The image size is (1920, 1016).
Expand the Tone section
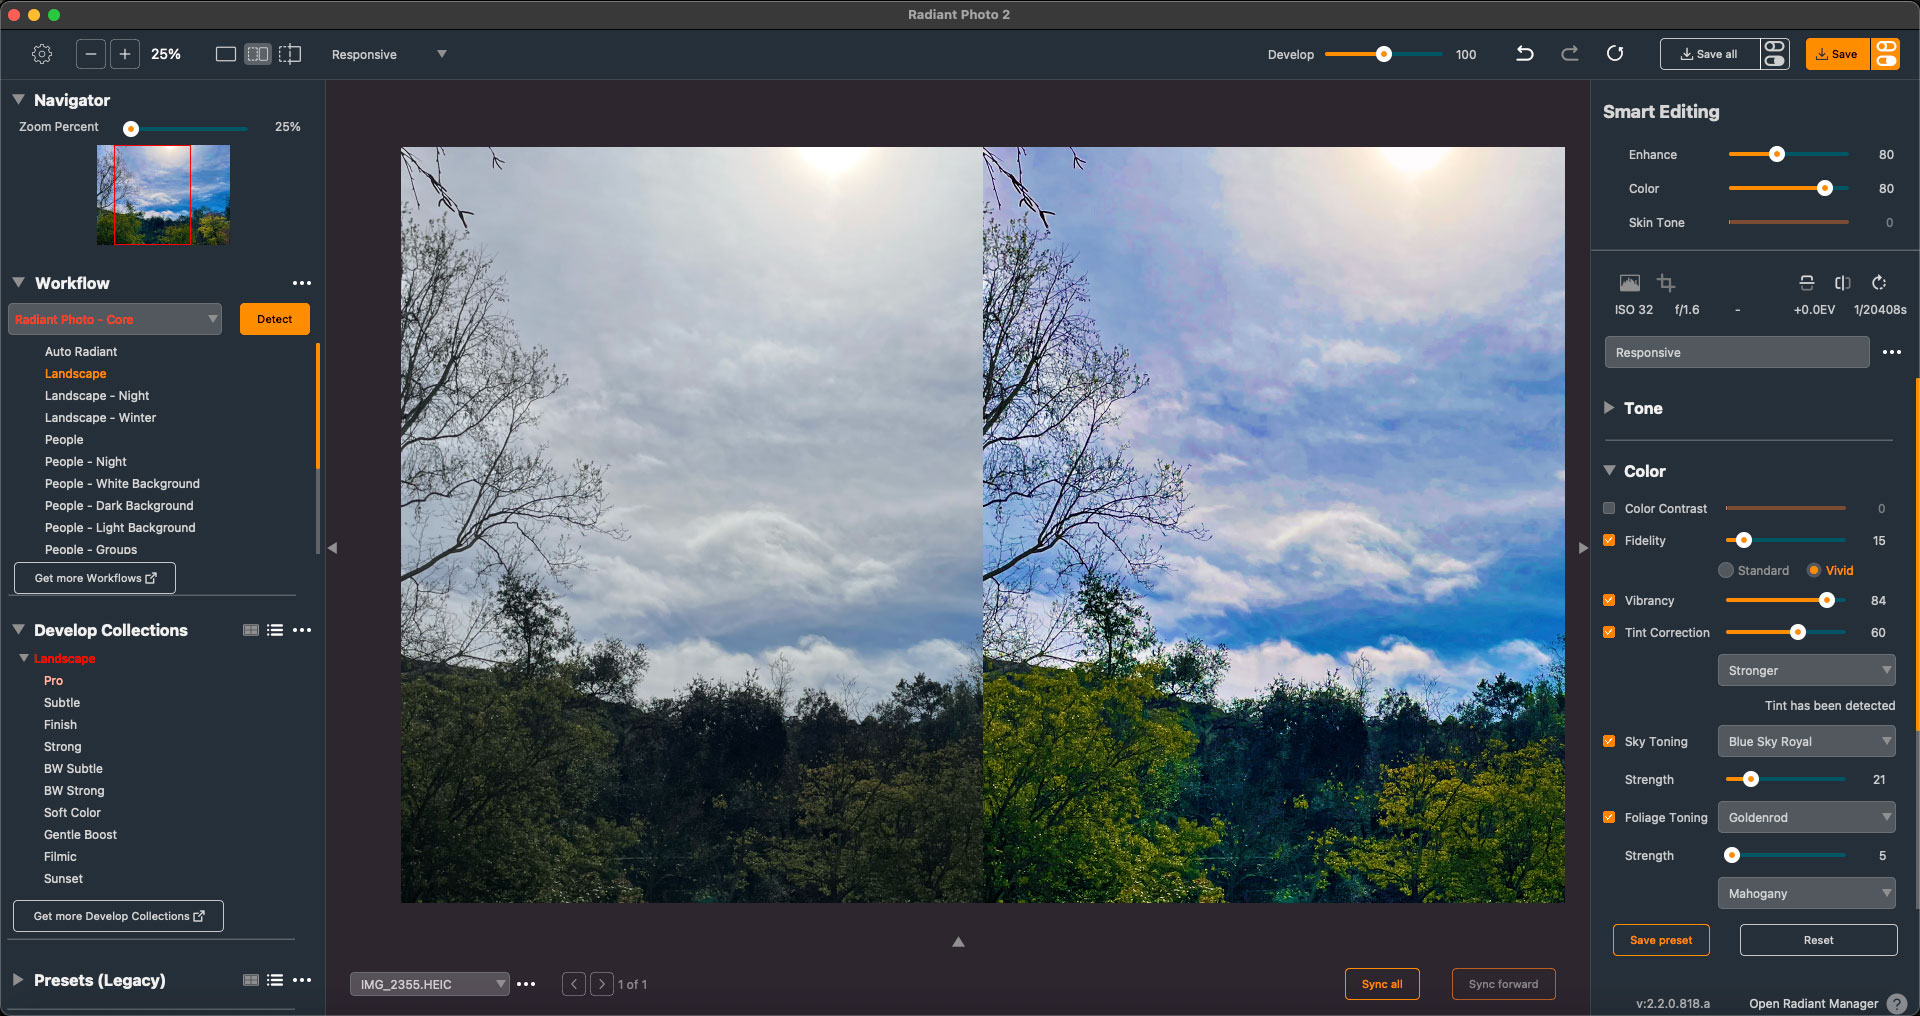click(1609, 408)
